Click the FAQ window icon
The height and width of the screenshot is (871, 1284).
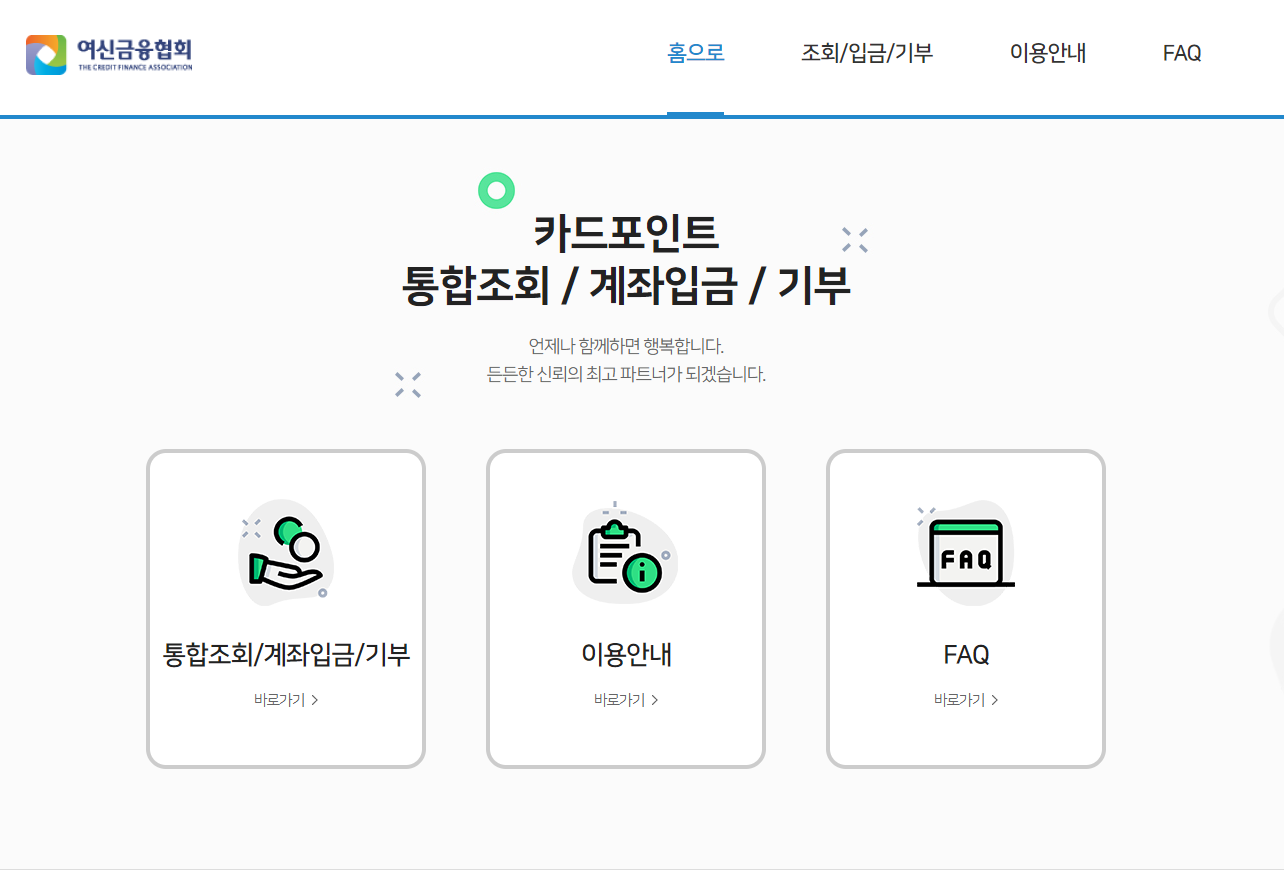point(966,554)
